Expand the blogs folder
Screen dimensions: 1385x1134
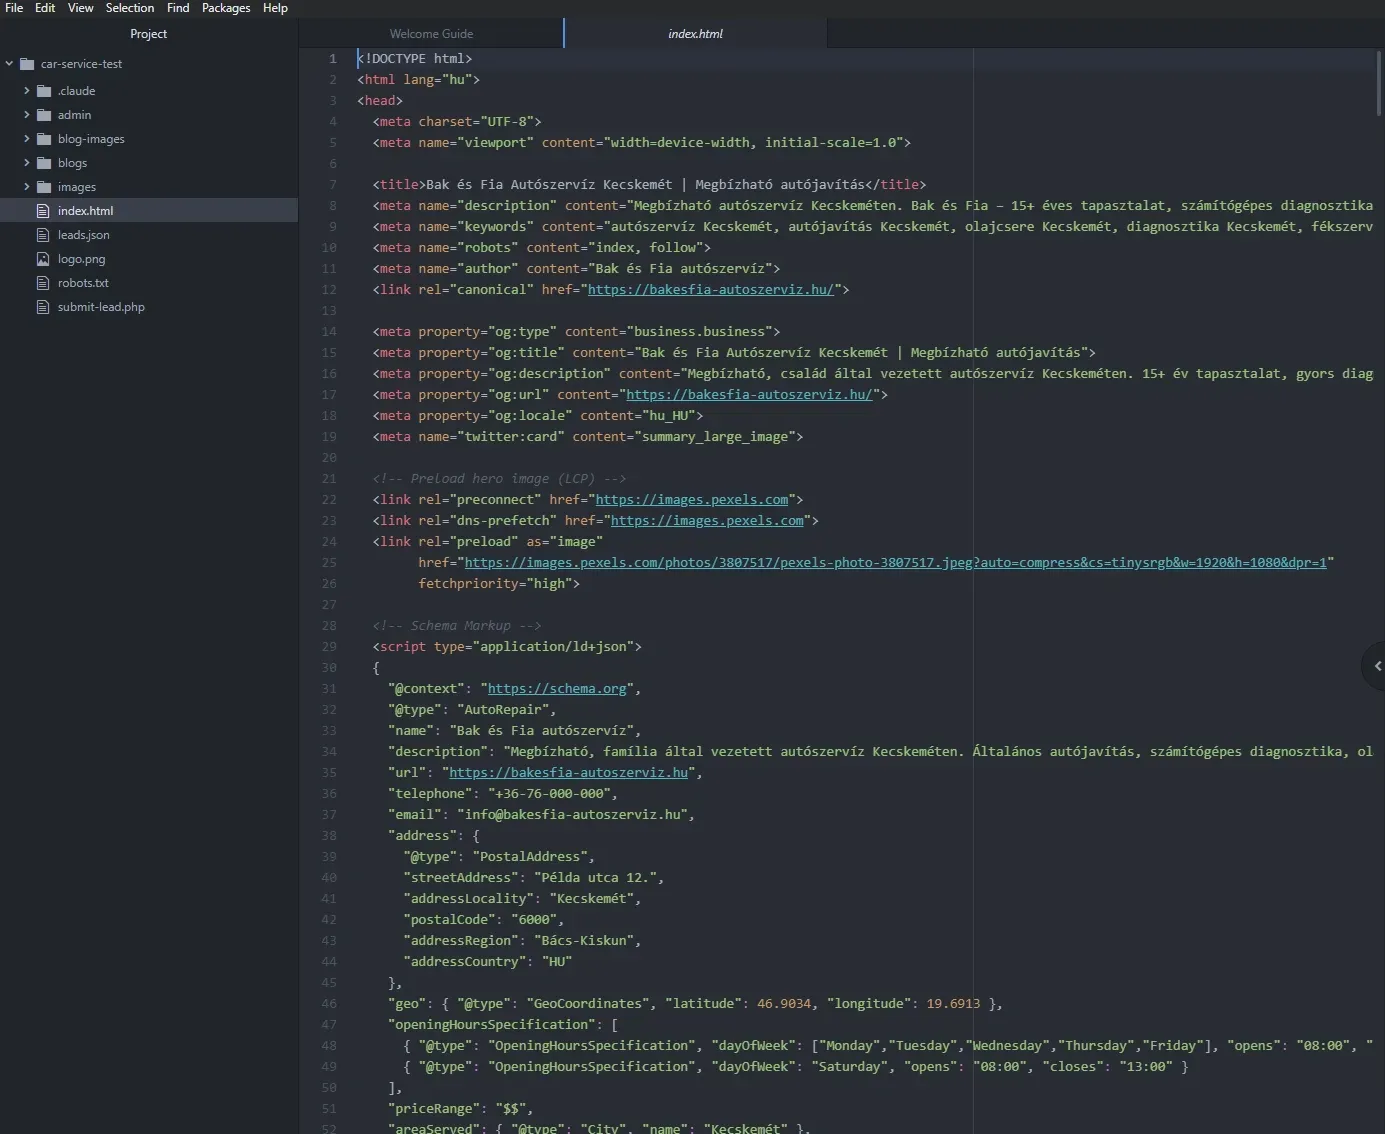coord(27,163)
